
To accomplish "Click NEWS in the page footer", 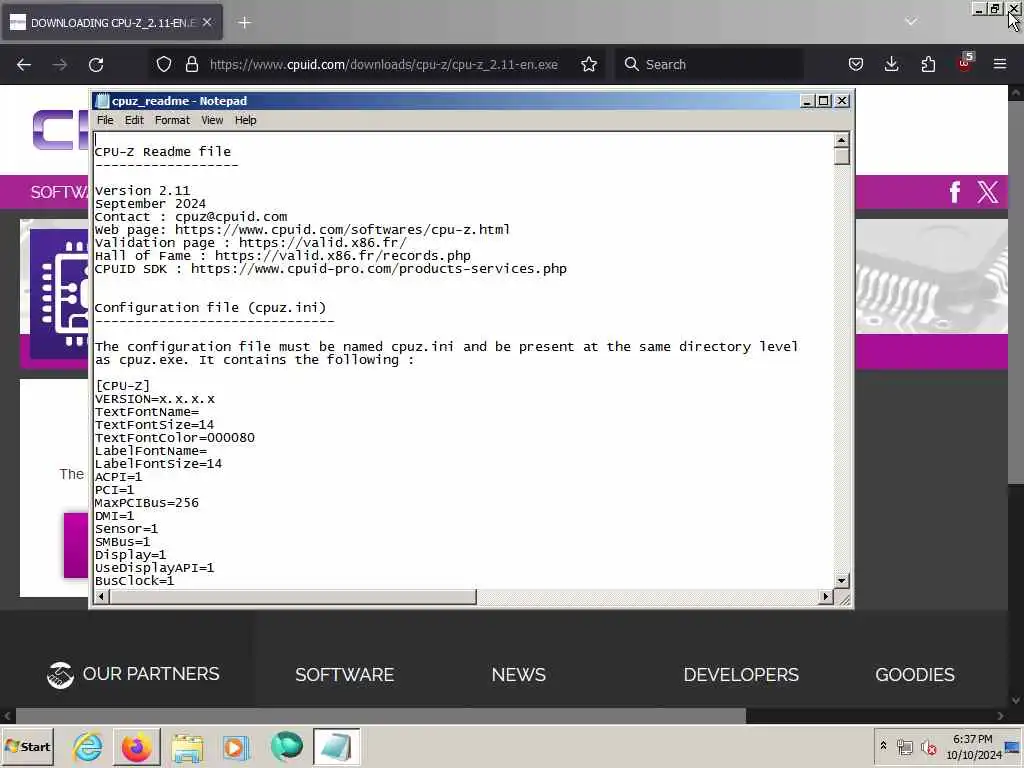I will tap(519, 675).
